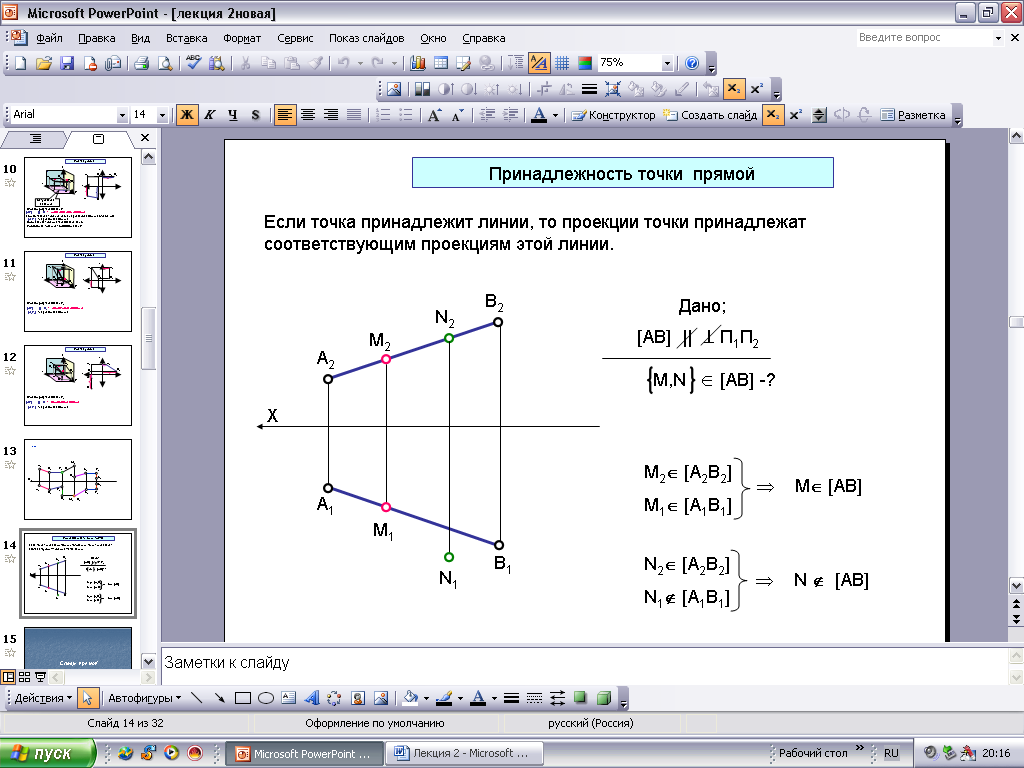Insert a table via the toolbar icon
This screenshot has width=1024, height=768.
pos(441,63)
